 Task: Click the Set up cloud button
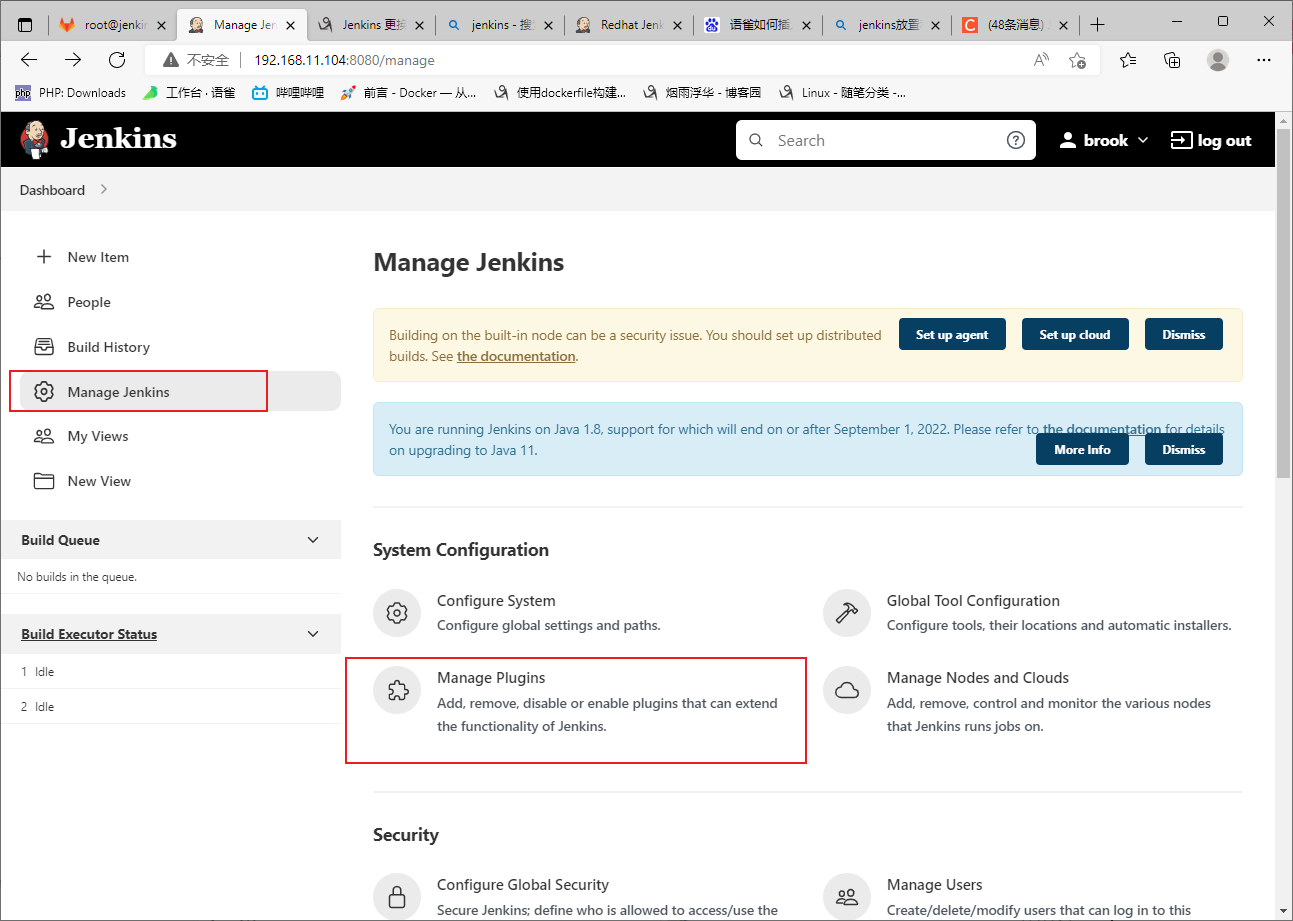pyautogui.click(x=1075, y=334)
